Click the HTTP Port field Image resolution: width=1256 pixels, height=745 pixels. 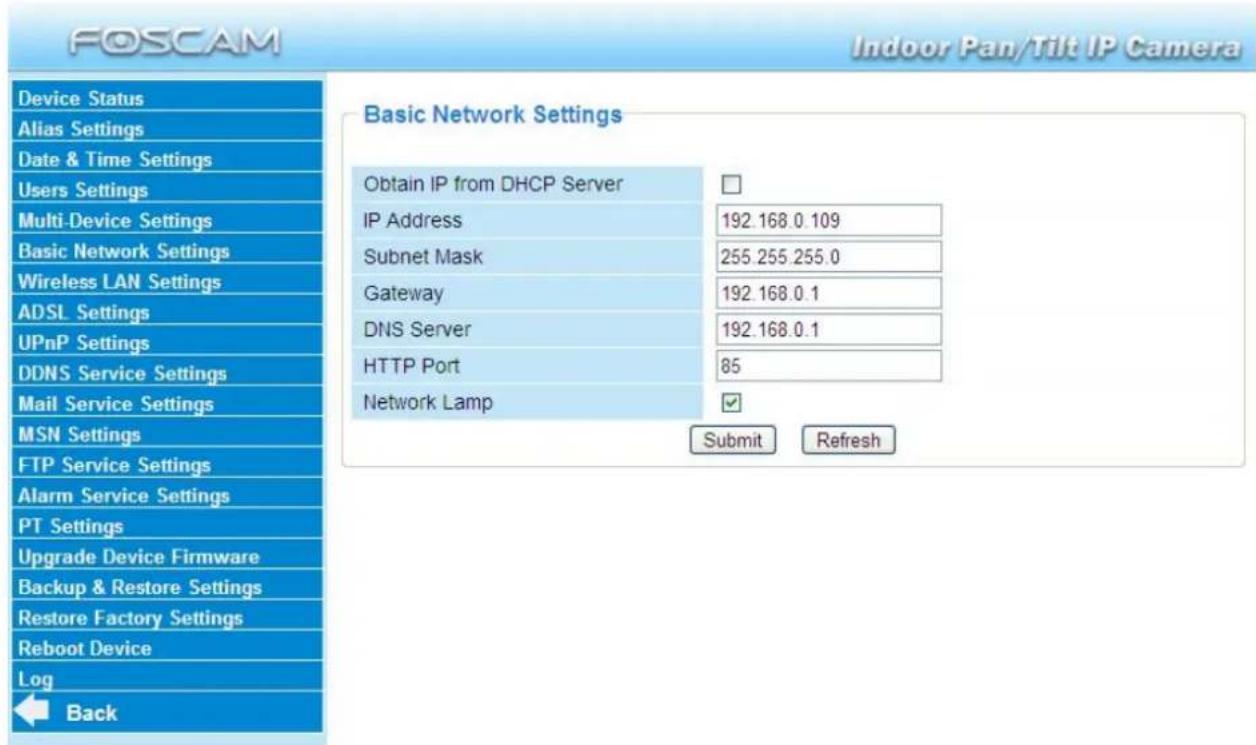(x=829, y=365)
